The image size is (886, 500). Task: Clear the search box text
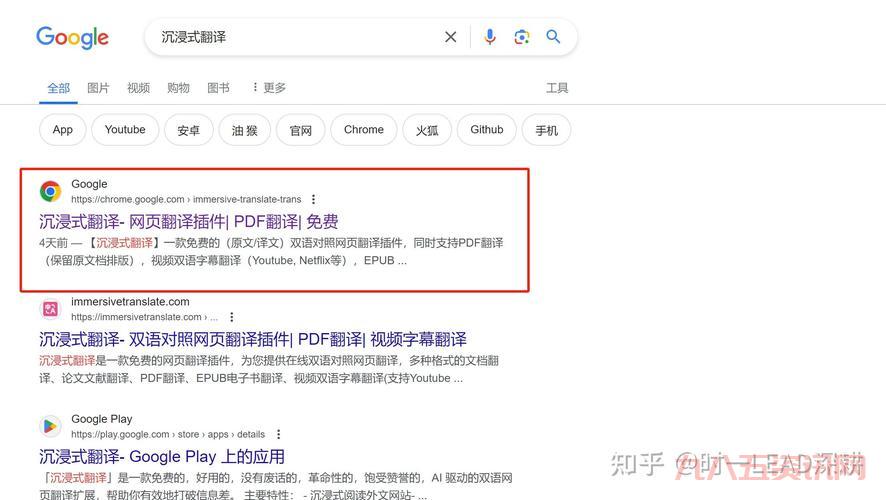[x=450, y=37]
